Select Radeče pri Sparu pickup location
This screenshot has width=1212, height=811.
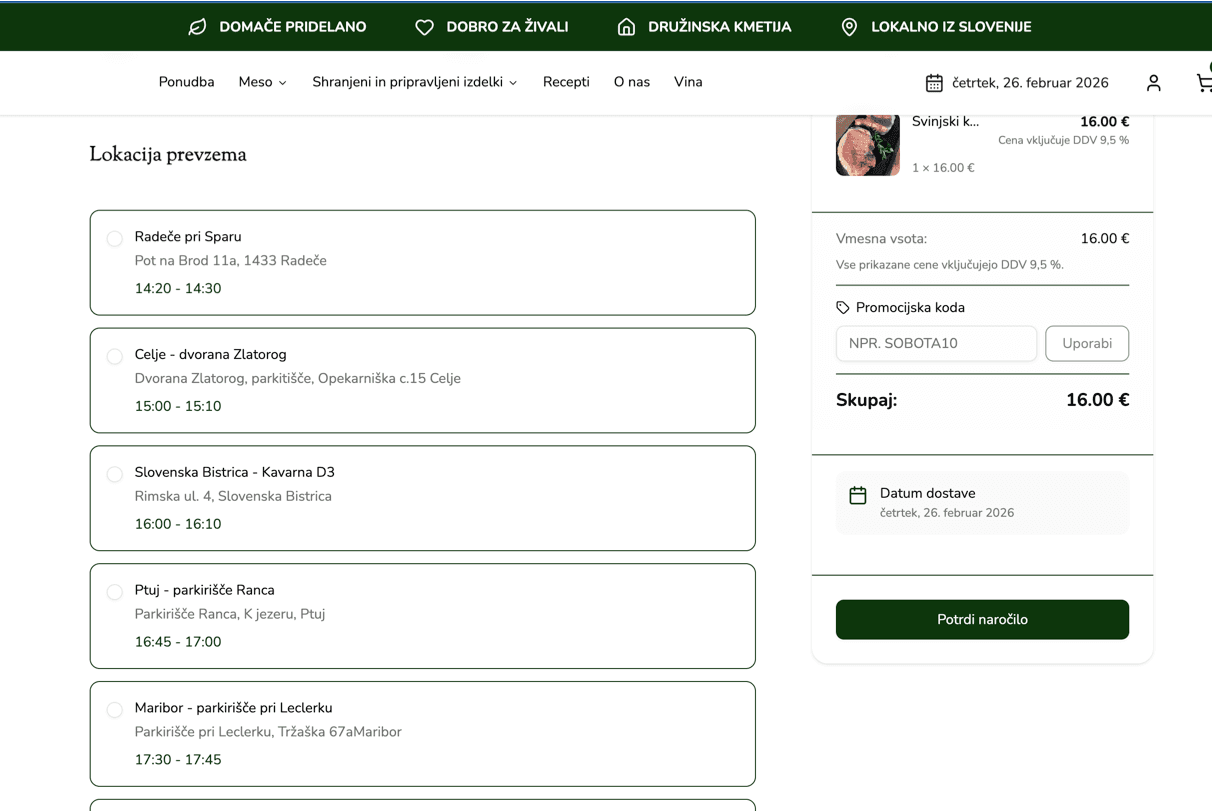click(x=115, y=238)
